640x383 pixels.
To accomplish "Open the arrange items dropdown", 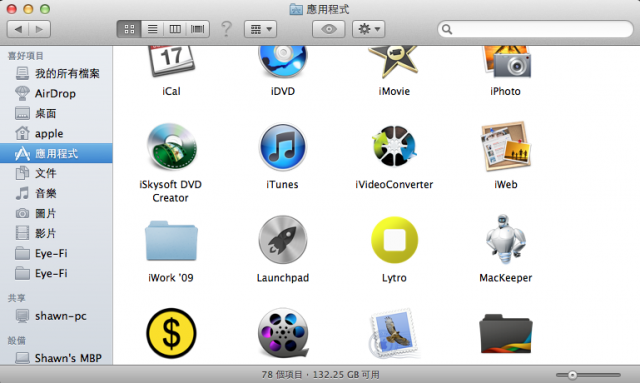I will click(x=260, y=29).
